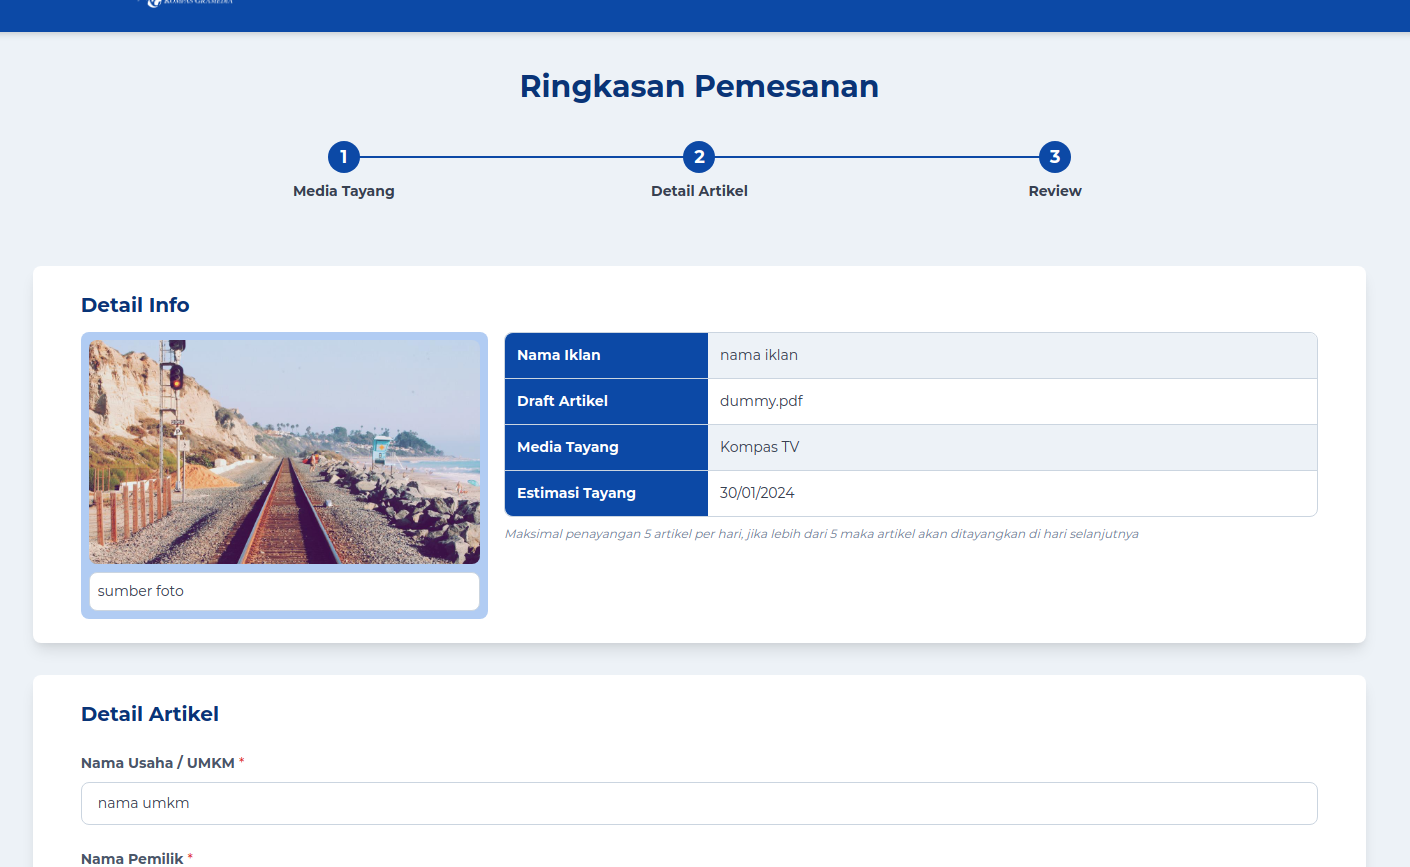
Task: Click the step 1 circle in the stepper
Action: coord(343,157)
